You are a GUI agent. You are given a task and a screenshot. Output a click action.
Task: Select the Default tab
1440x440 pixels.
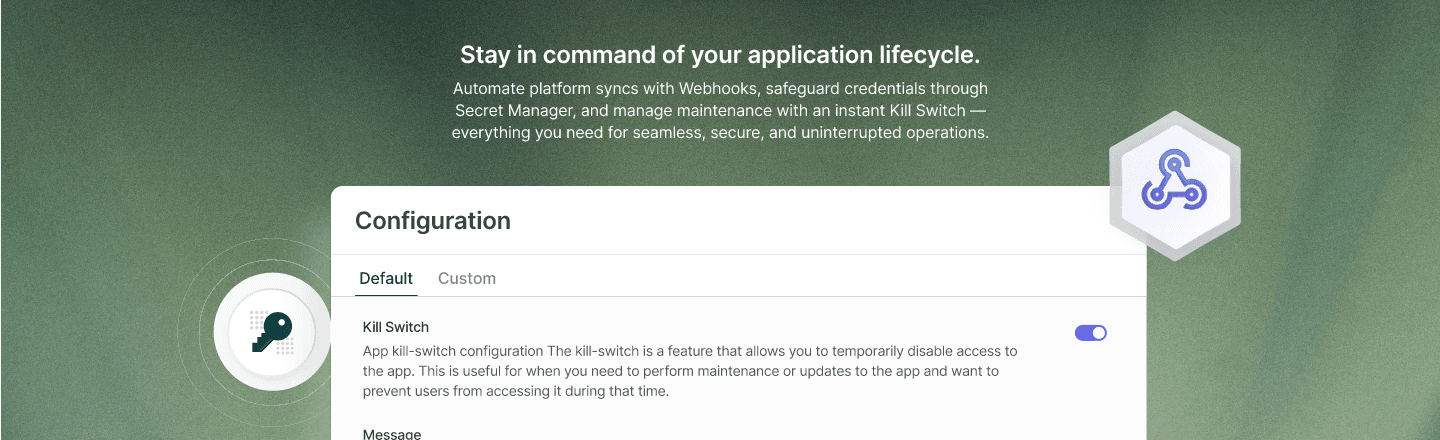tap(386, 278)
